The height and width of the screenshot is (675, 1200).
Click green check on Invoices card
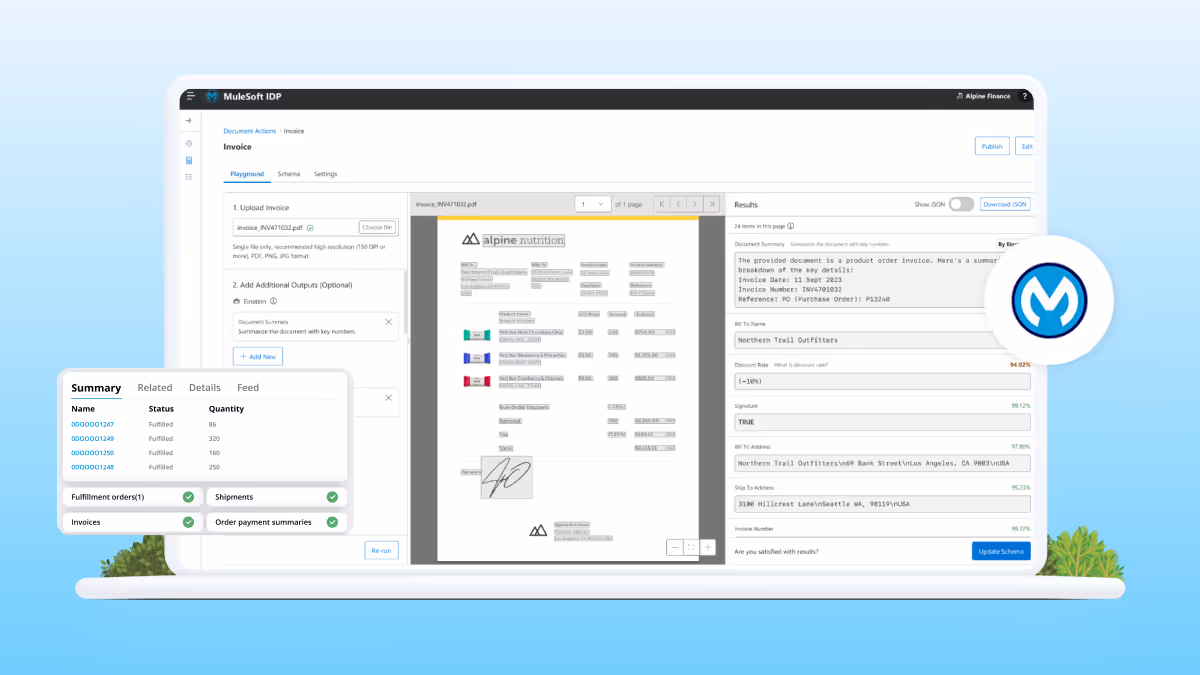coord(188,522)
